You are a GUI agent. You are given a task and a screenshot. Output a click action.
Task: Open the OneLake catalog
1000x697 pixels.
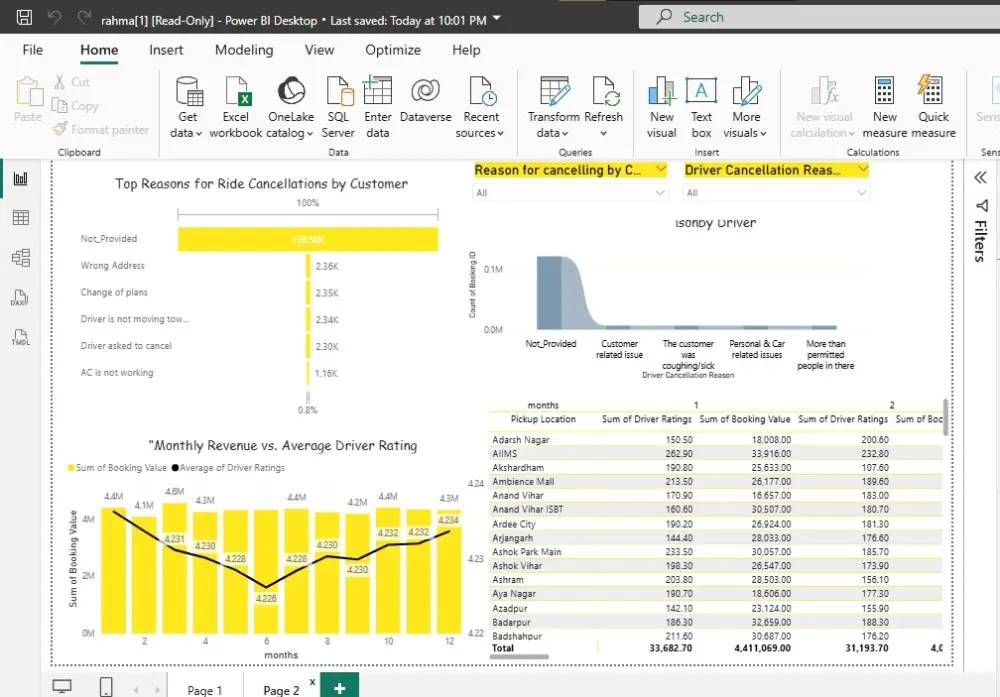[x=291, y=106]
